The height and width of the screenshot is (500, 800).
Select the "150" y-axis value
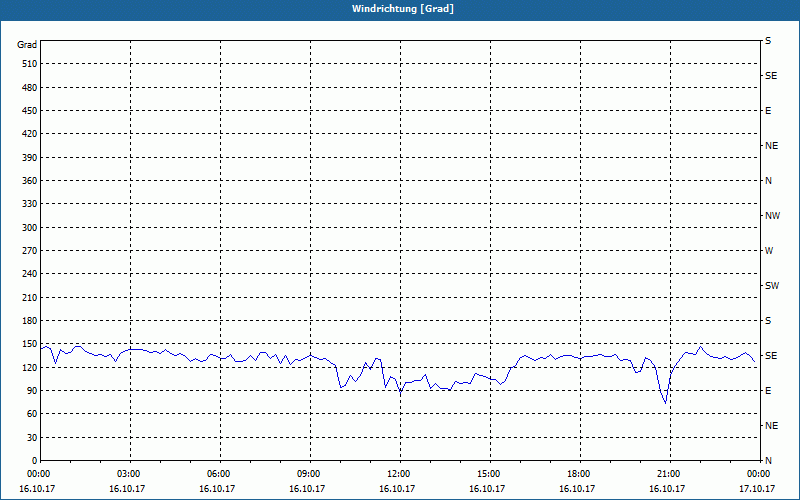click(30, 344)
